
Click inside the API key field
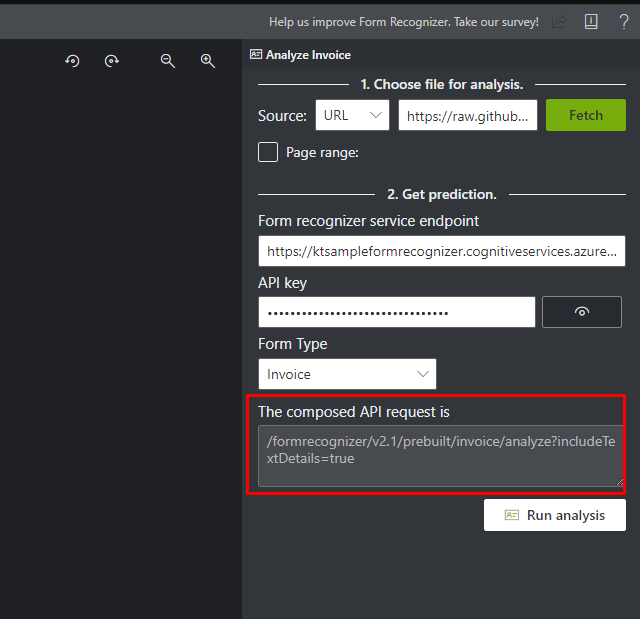point(396,312)
